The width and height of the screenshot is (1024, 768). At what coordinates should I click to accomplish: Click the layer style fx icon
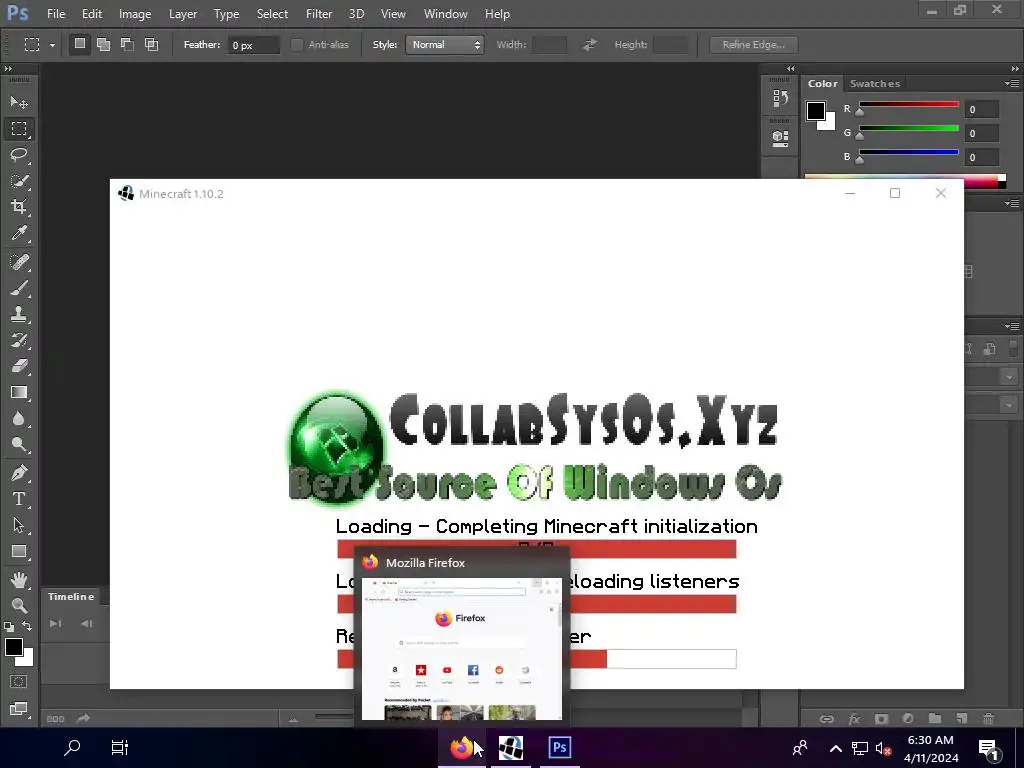point(854,718)
